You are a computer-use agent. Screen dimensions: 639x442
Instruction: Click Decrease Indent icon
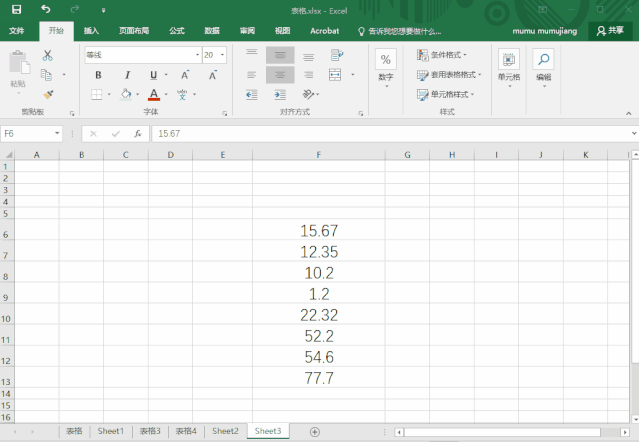click(x=251, y=95)
